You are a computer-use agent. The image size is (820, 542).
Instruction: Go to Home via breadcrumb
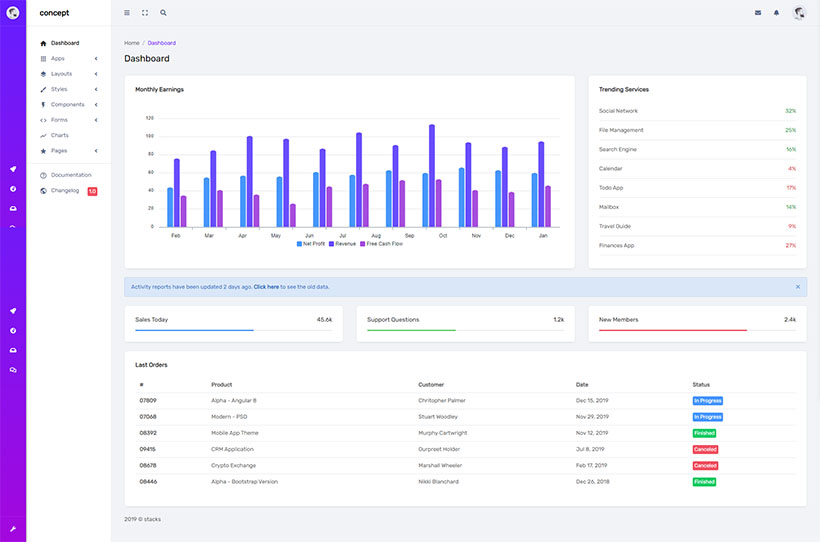131,43
